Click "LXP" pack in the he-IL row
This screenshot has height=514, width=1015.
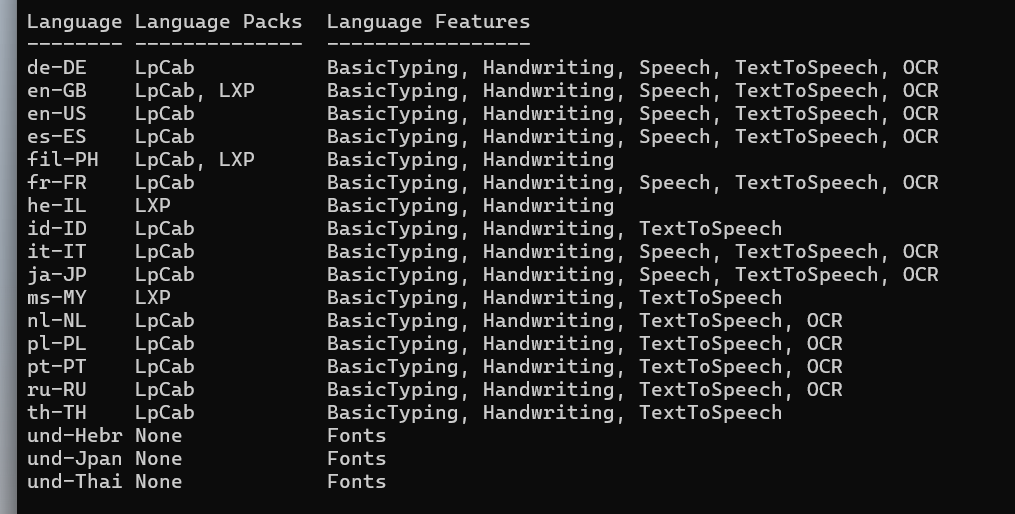pos(152,205)
